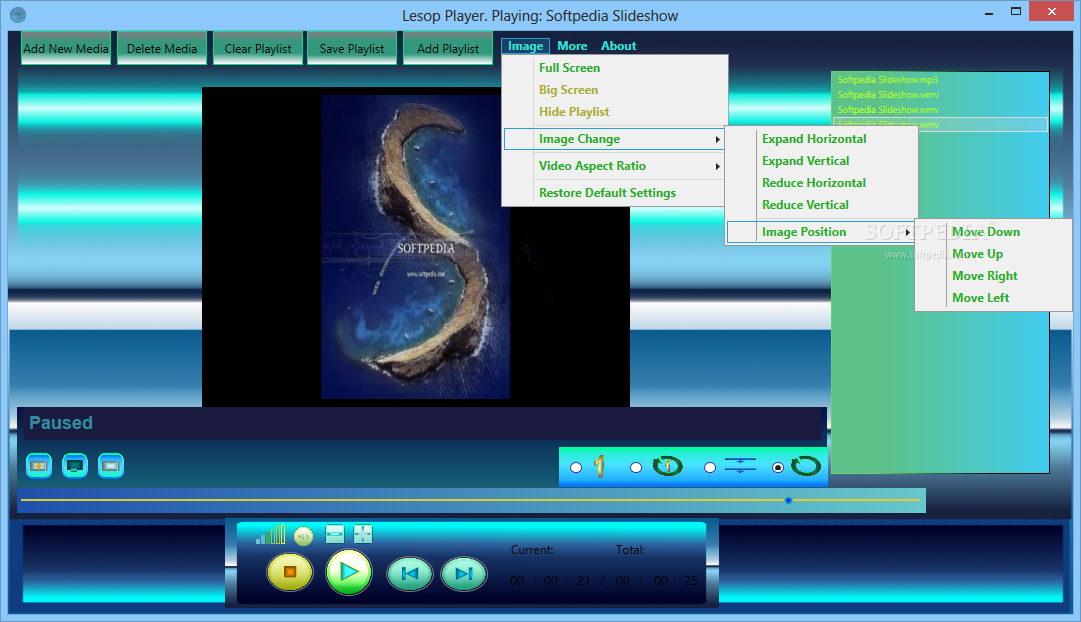Maximize the Lesop Player window
The width and height of the screenshot is (1081, 622).
click(1016, 12)
